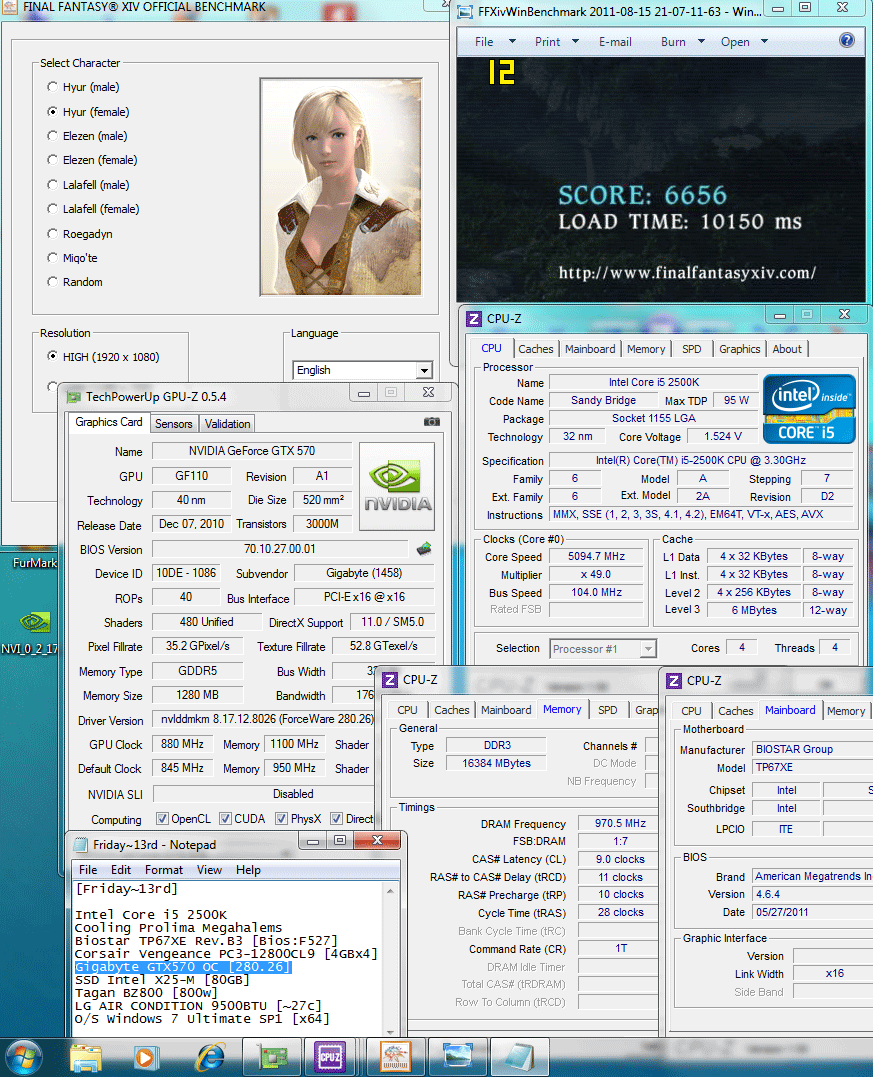Click the BIOS version save chip icon

coord(424,548)
